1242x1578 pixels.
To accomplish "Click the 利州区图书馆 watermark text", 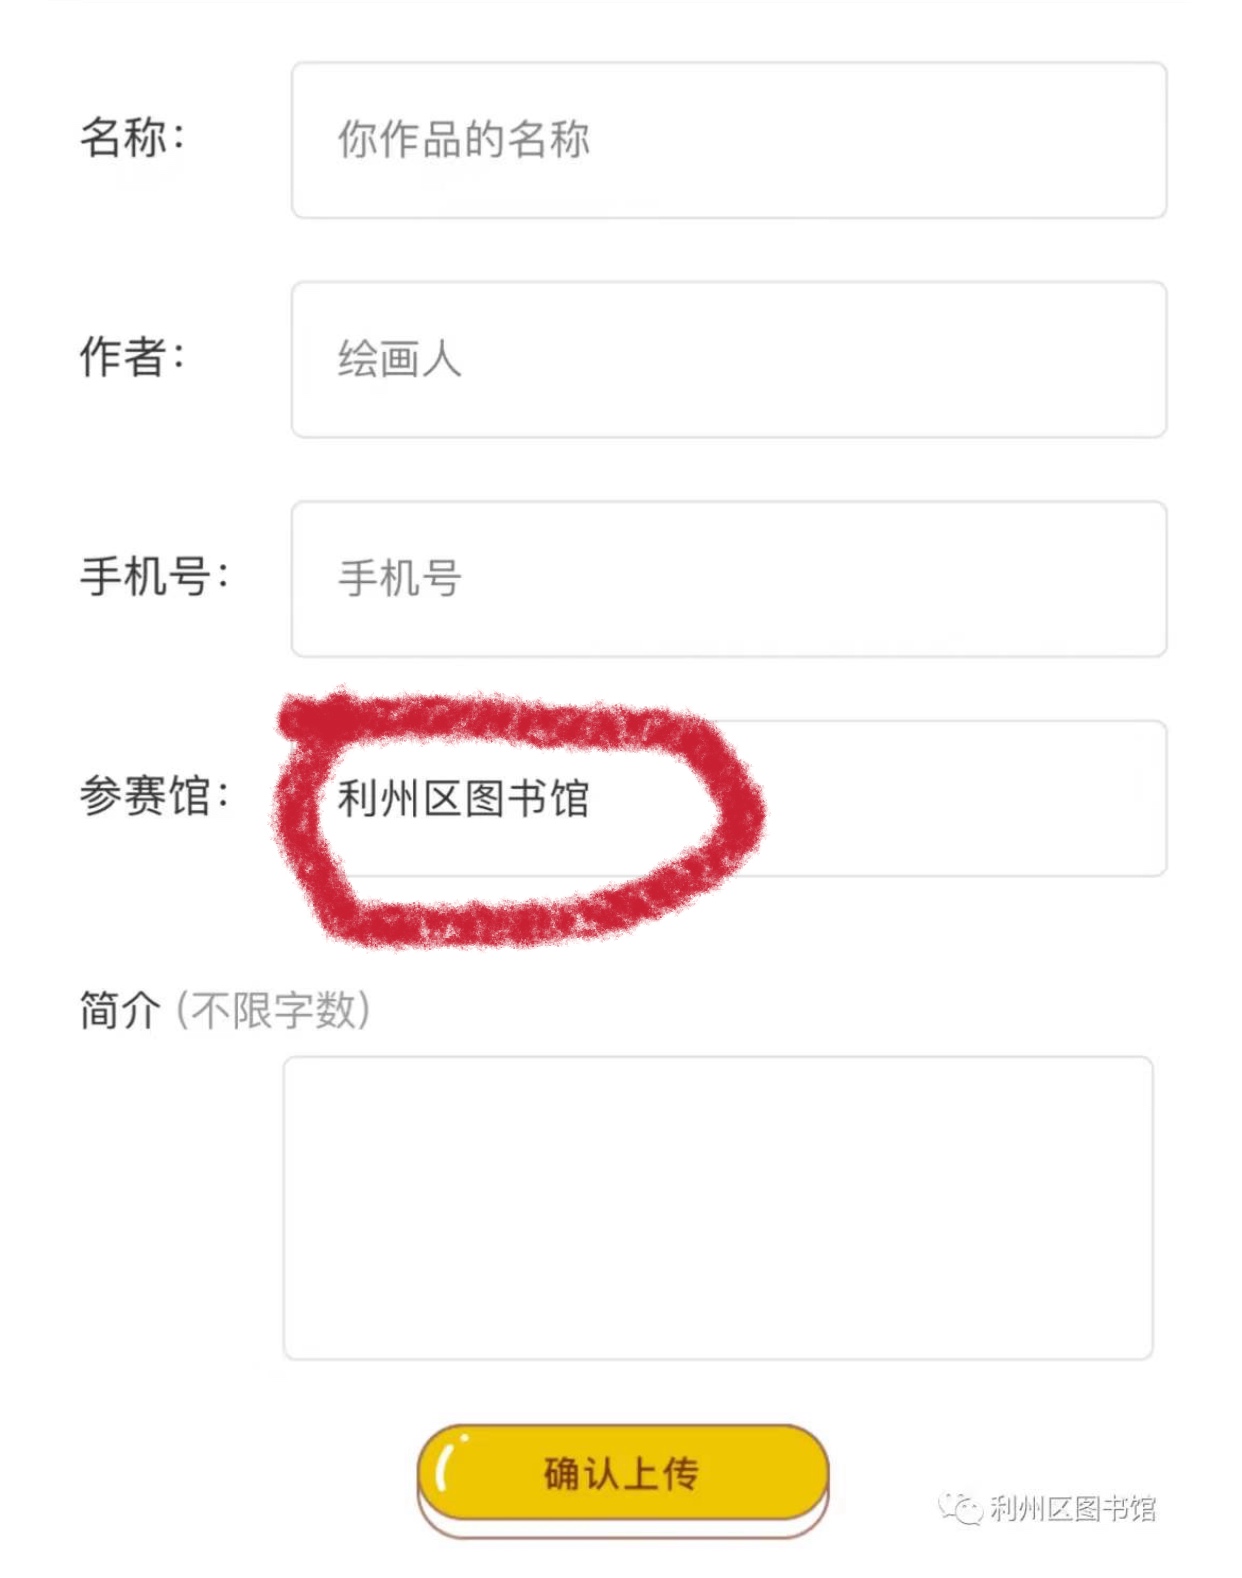I will coord(1073,1508).
